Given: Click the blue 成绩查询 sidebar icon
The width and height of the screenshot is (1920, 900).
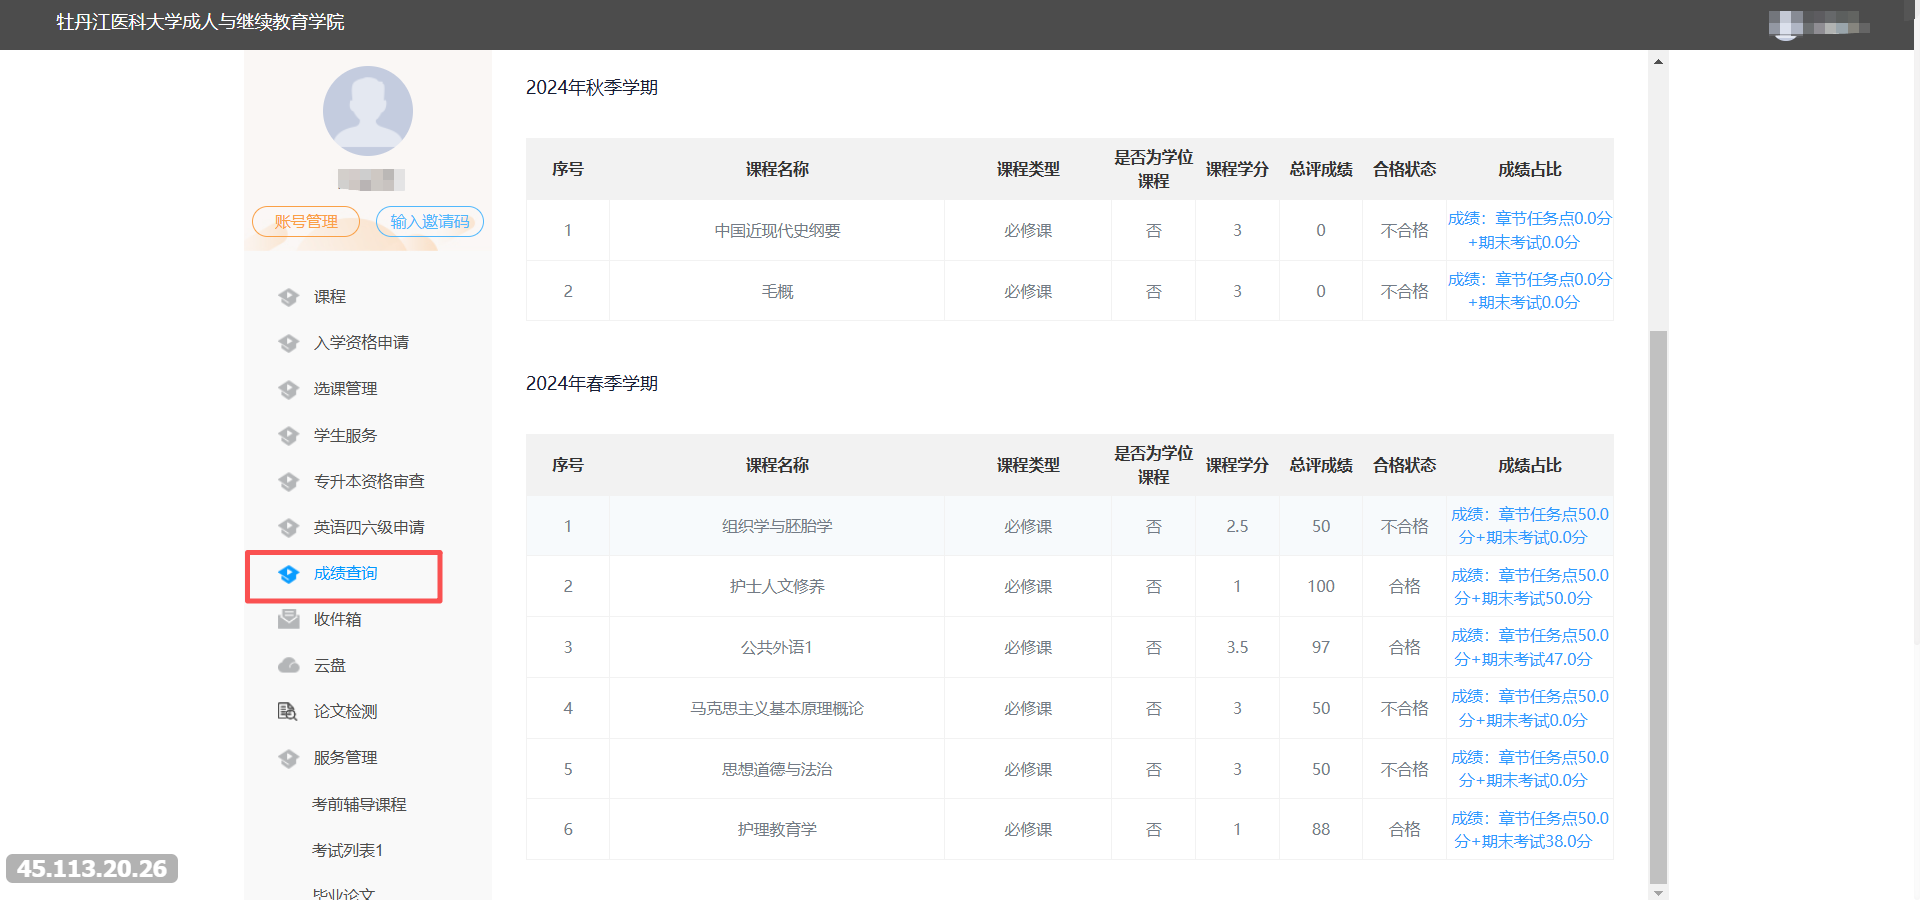Looking at the screenshot, I should click(x=289, y=574).
